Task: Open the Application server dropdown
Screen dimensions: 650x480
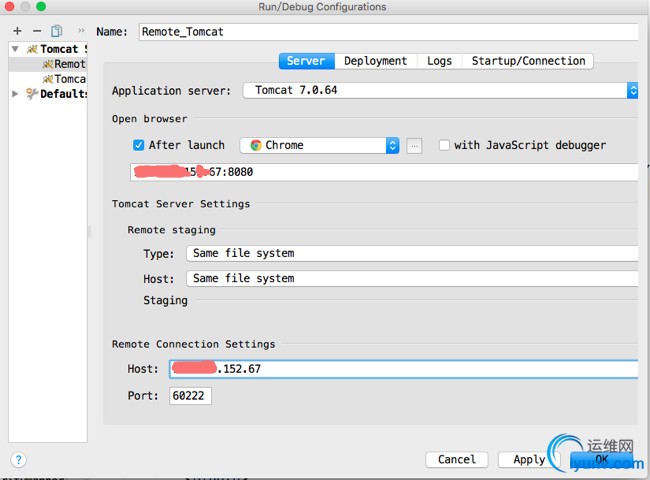Action: (x=440, y=90)
